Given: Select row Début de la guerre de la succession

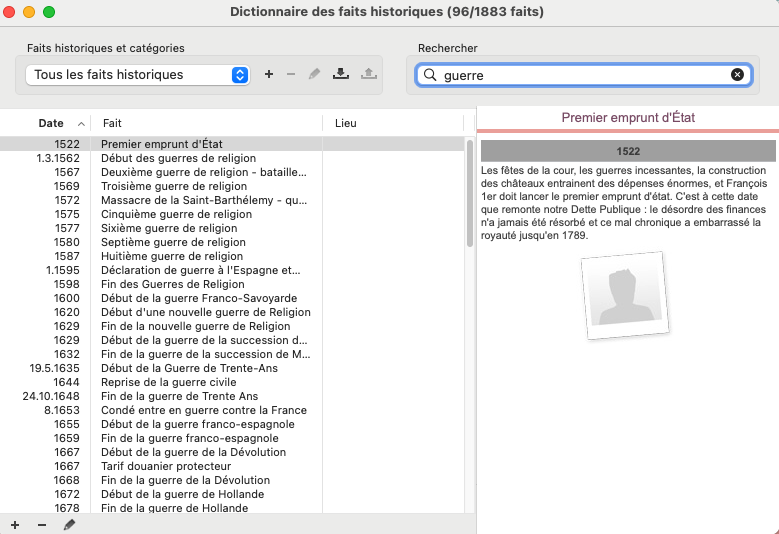Looking at the screenshot, I should click(x=232, y=340).
